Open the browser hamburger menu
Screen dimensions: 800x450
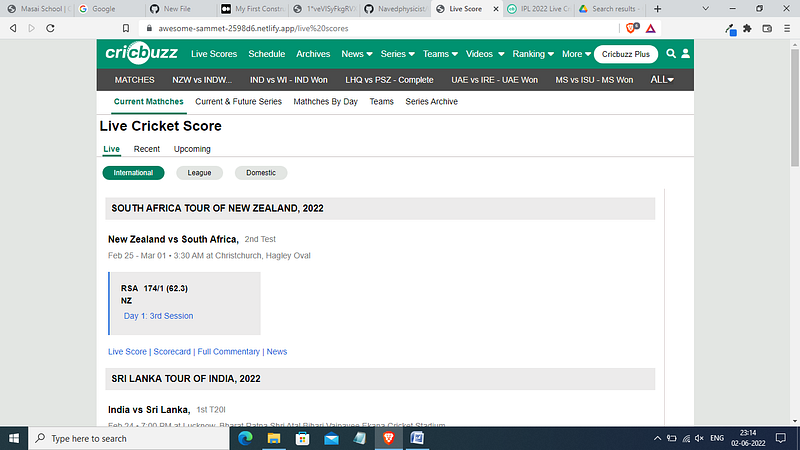(x=787, y=28)
